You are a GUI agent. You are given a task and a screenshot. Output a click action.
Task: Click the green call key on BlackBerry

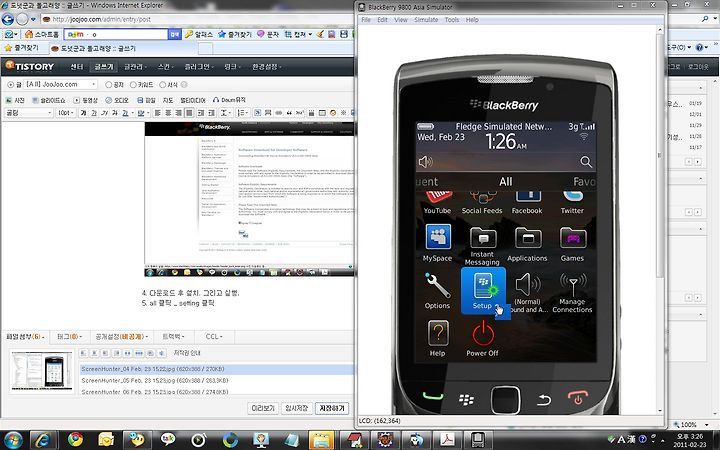coord(433,397)
